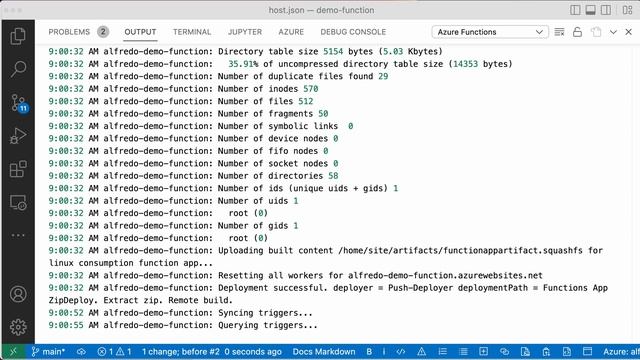Click 'Deployment successful' log line
The image size is (640, 360).
pos(328,294)
